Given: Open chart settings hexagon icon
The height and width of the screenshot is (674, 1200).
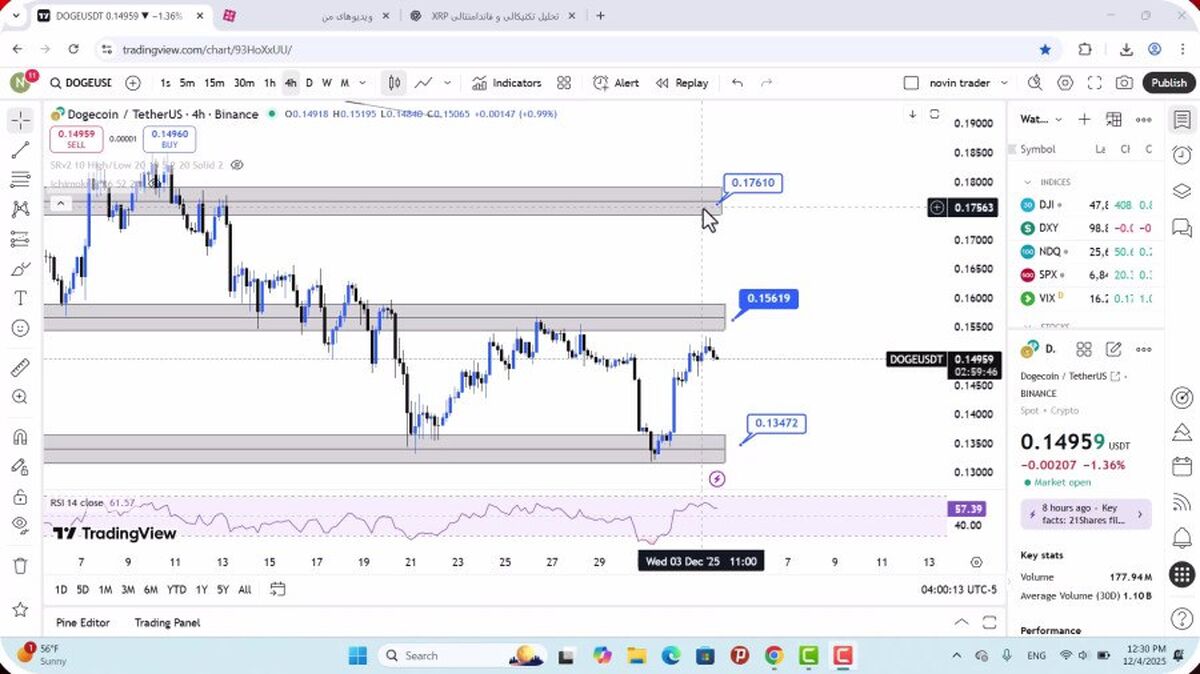Looking at the screenshot, I should pyautogui.click(x=1065, y=83).
